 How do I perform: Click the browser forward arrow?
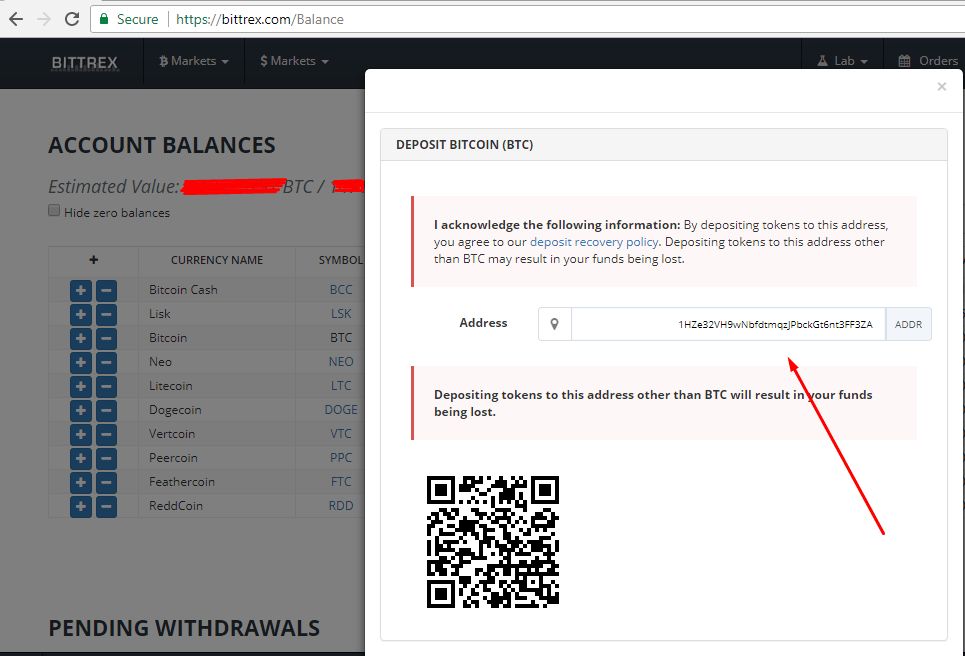(x=44, y=19)
